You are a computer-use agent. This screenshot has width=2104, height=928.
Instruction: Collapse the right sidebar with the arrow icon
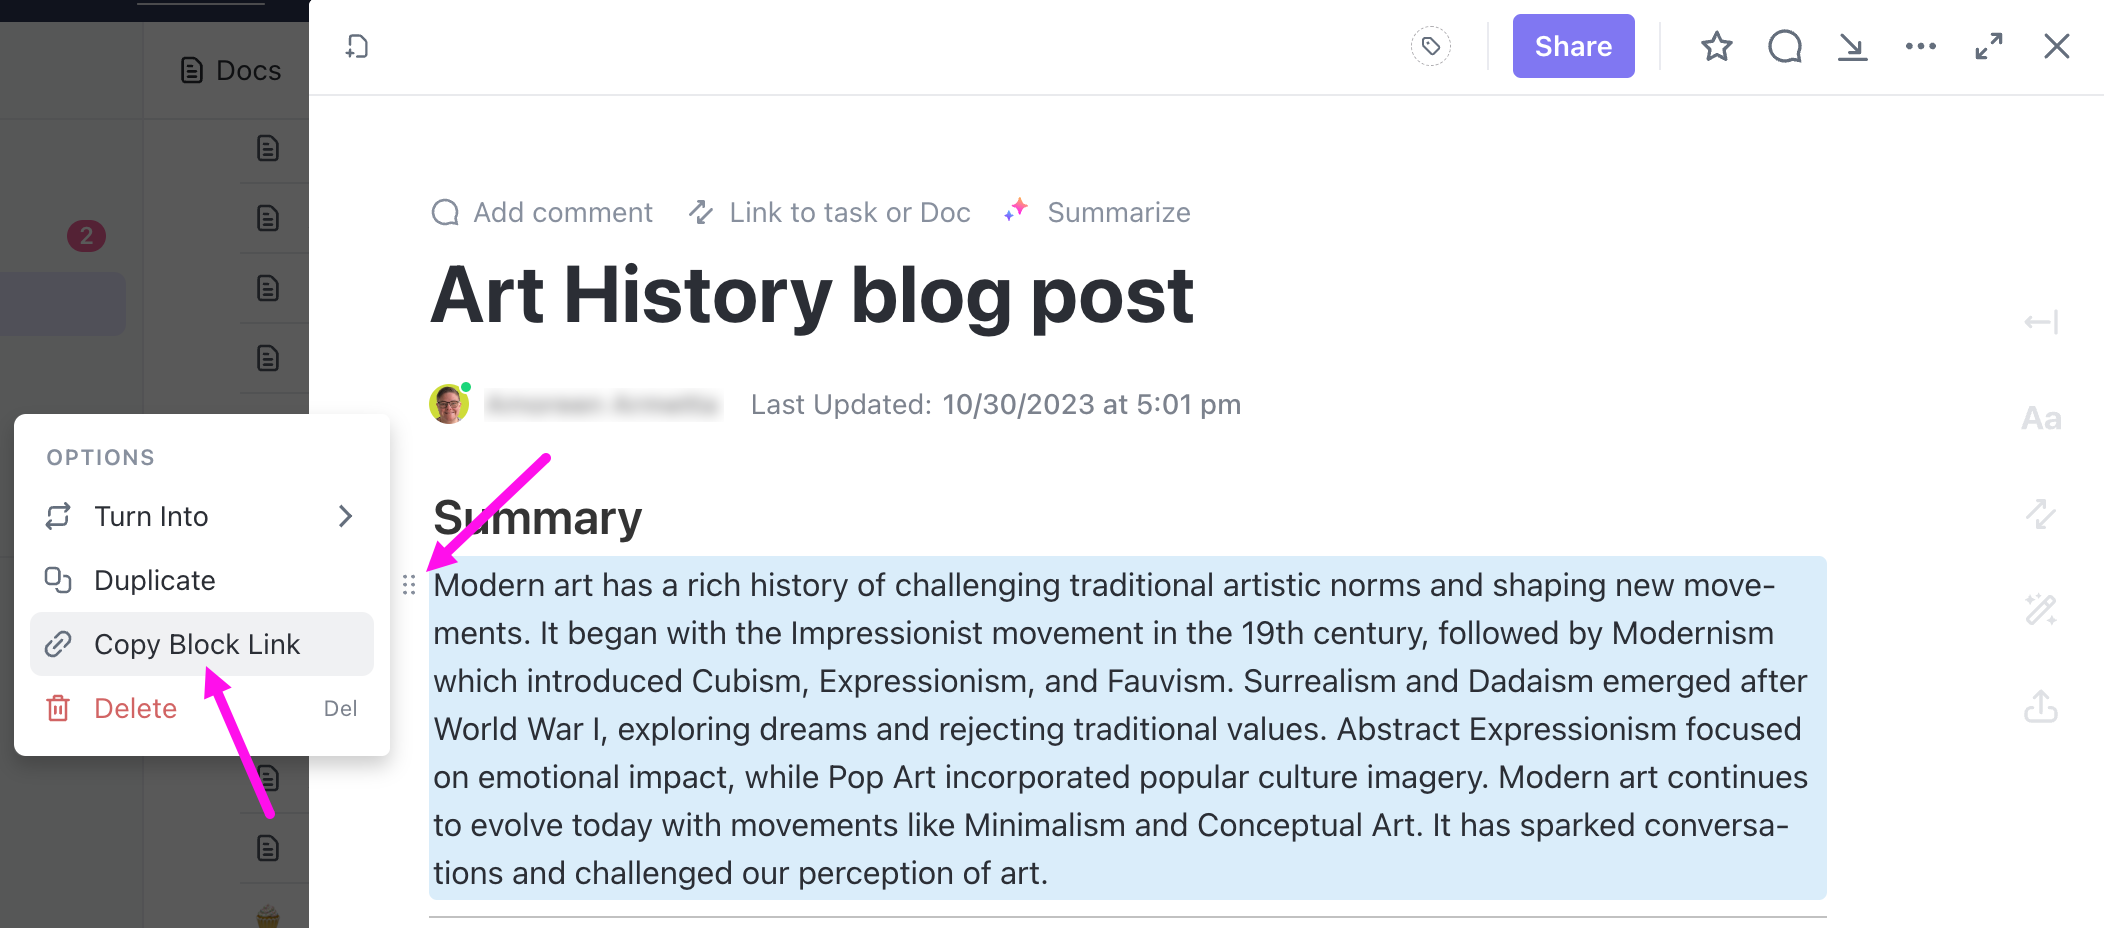[2041, 322]
